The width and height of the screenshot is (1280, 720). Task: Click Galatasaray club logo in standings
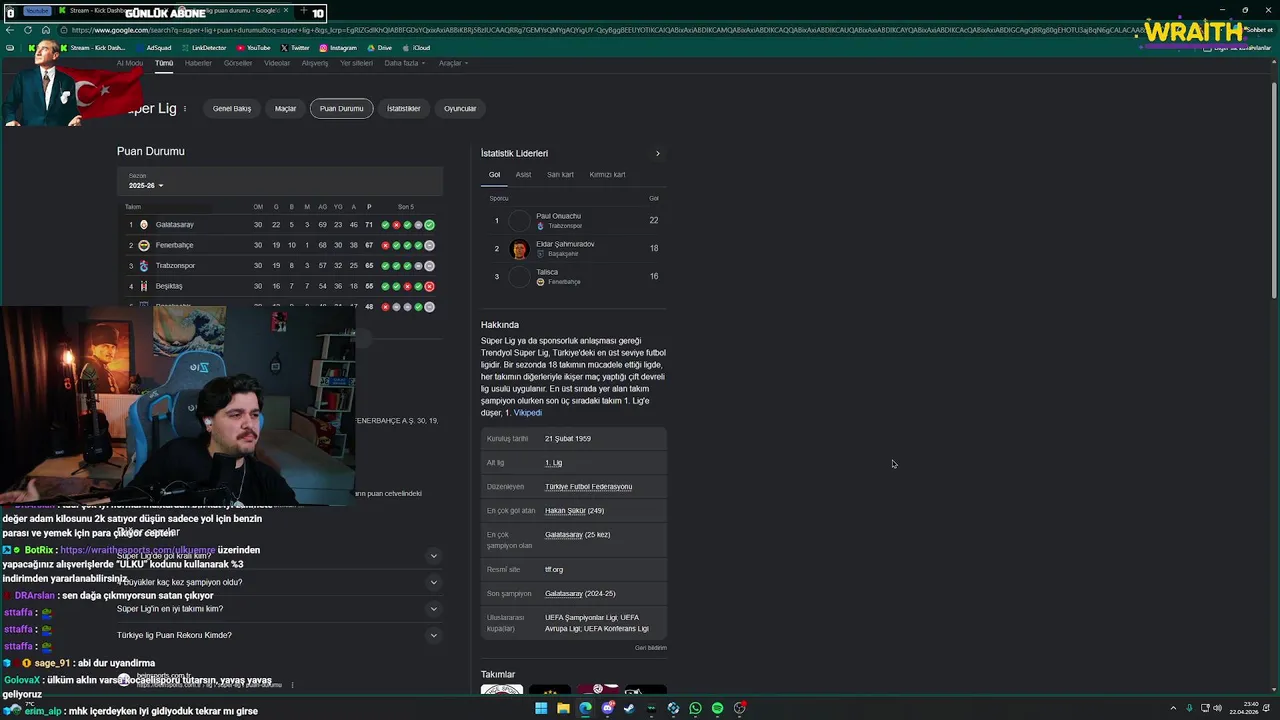[143, 225]
